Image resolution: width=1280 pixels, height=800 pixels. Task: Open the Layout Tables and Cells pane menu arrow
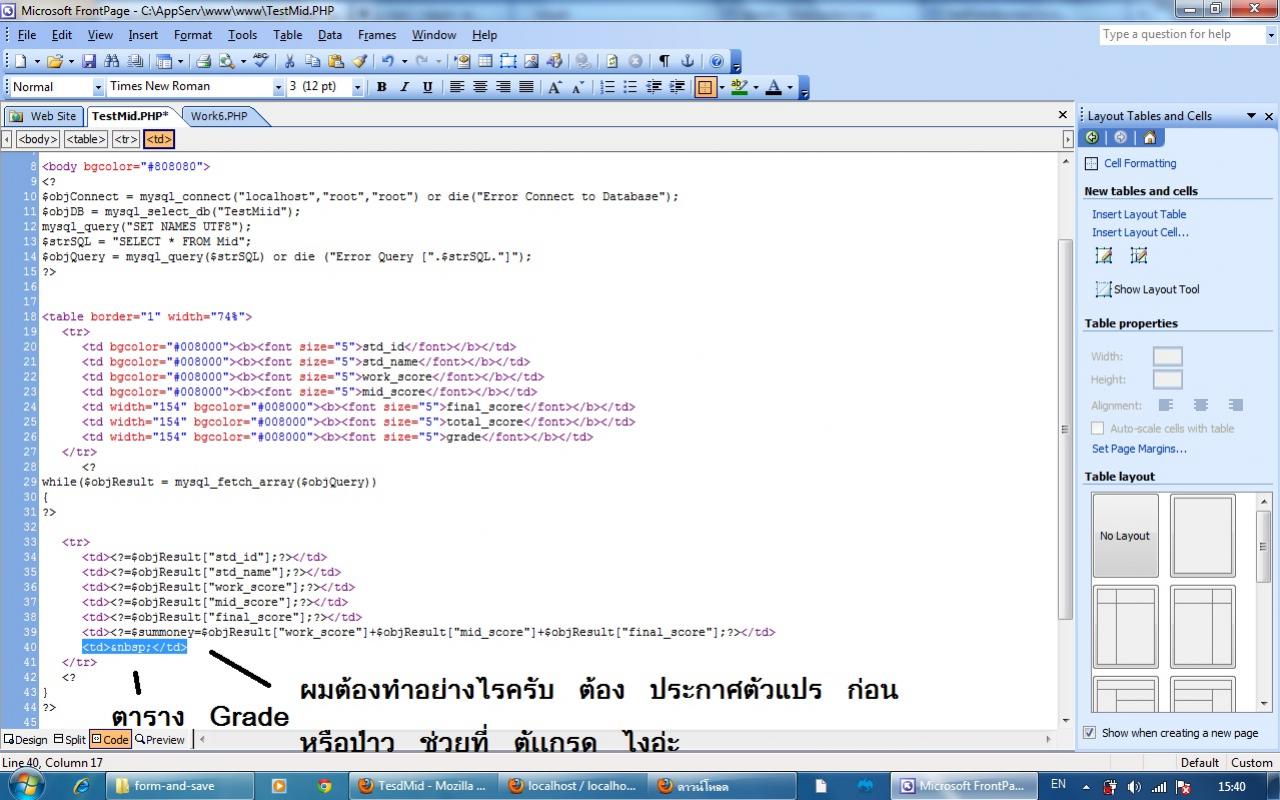(x=1251, y=116)
